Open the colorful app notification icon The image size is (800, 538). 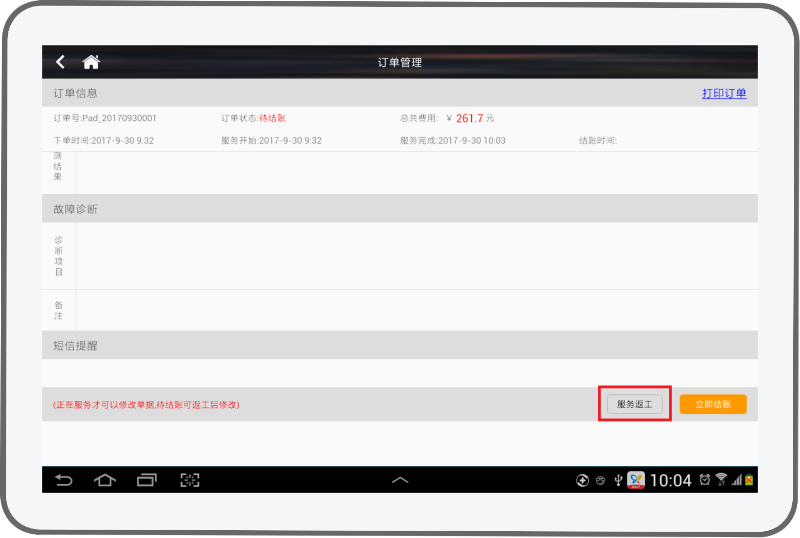pyautogui.click(x=636, y=480)
